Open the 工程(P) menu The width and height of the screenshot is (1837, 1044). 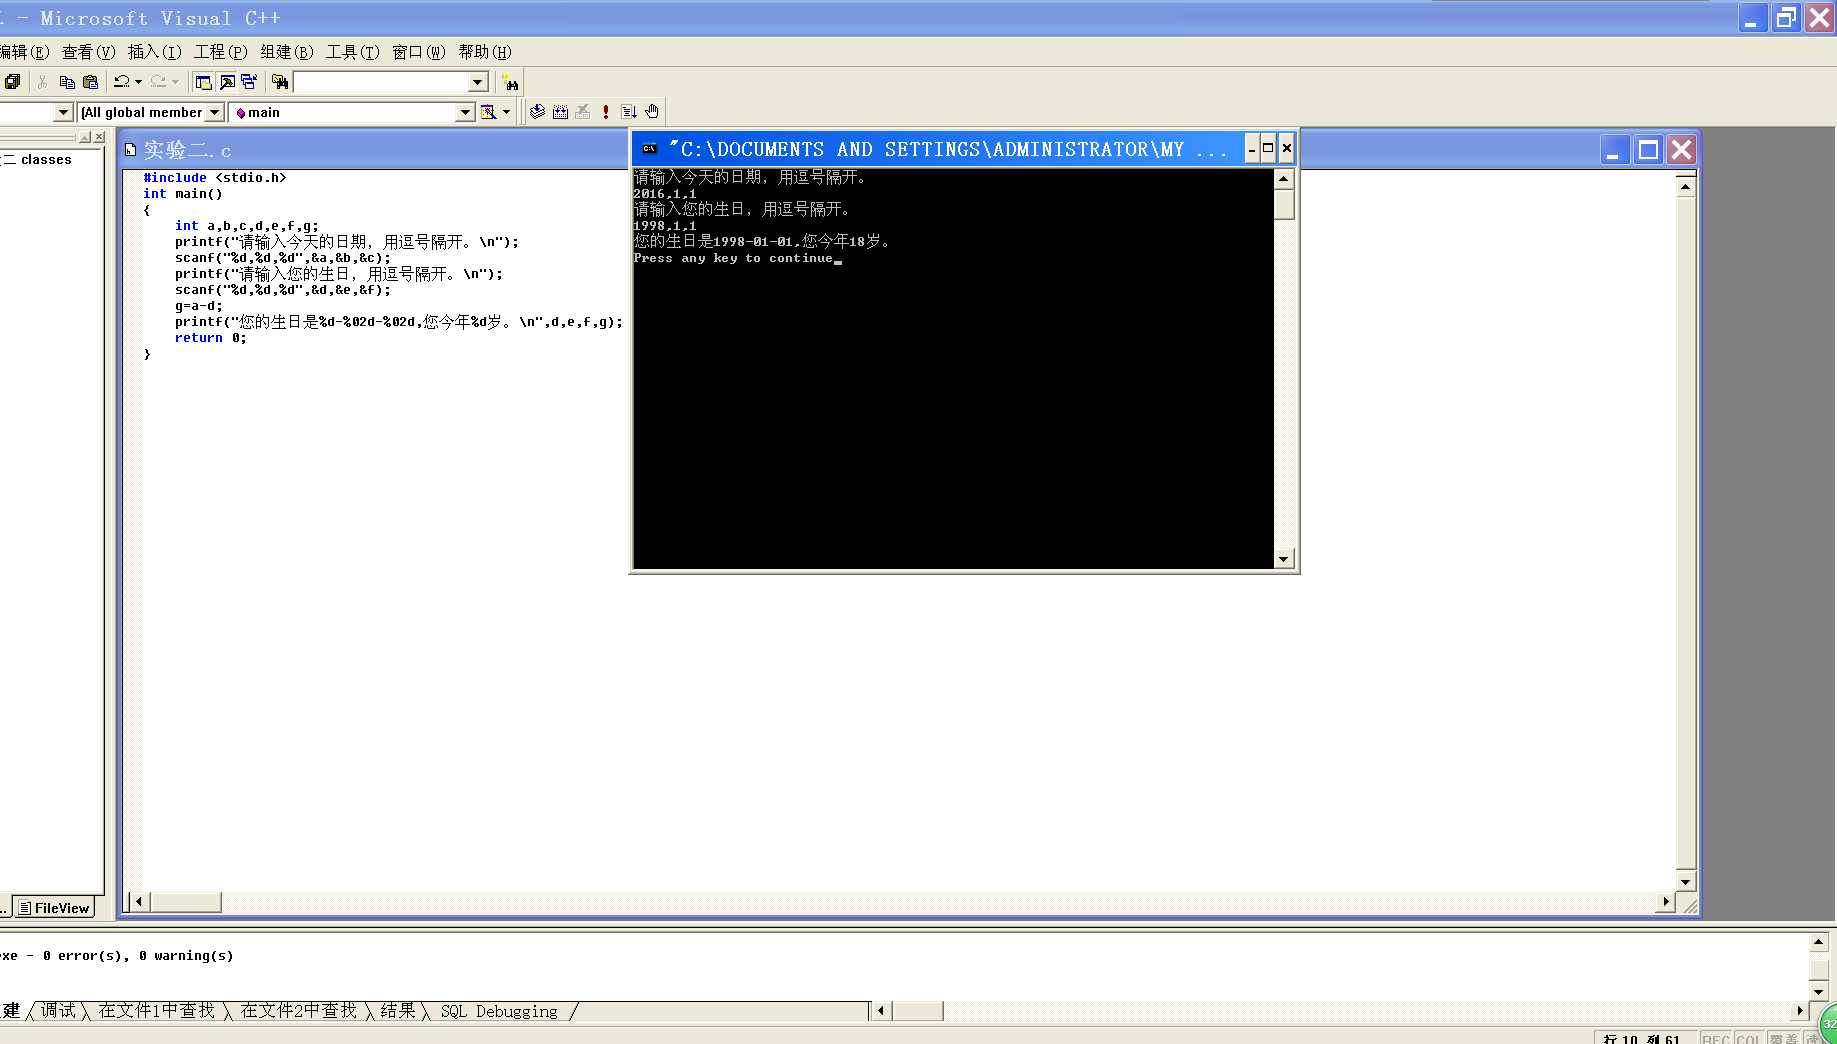tap(220, 52)
